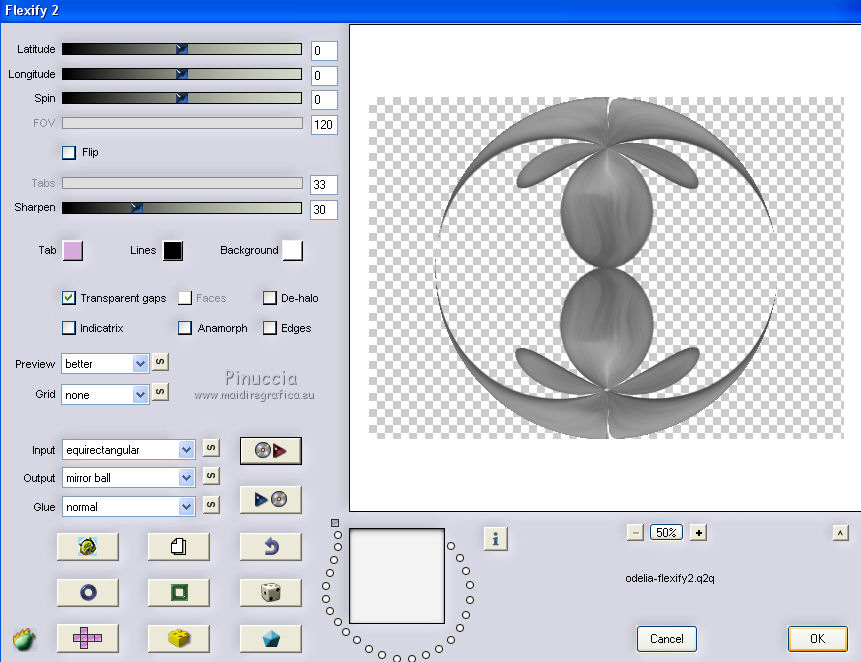Viewport: 861px width, 662px height.
Task: Open the Glue mode dropdown
Action: 128,507
